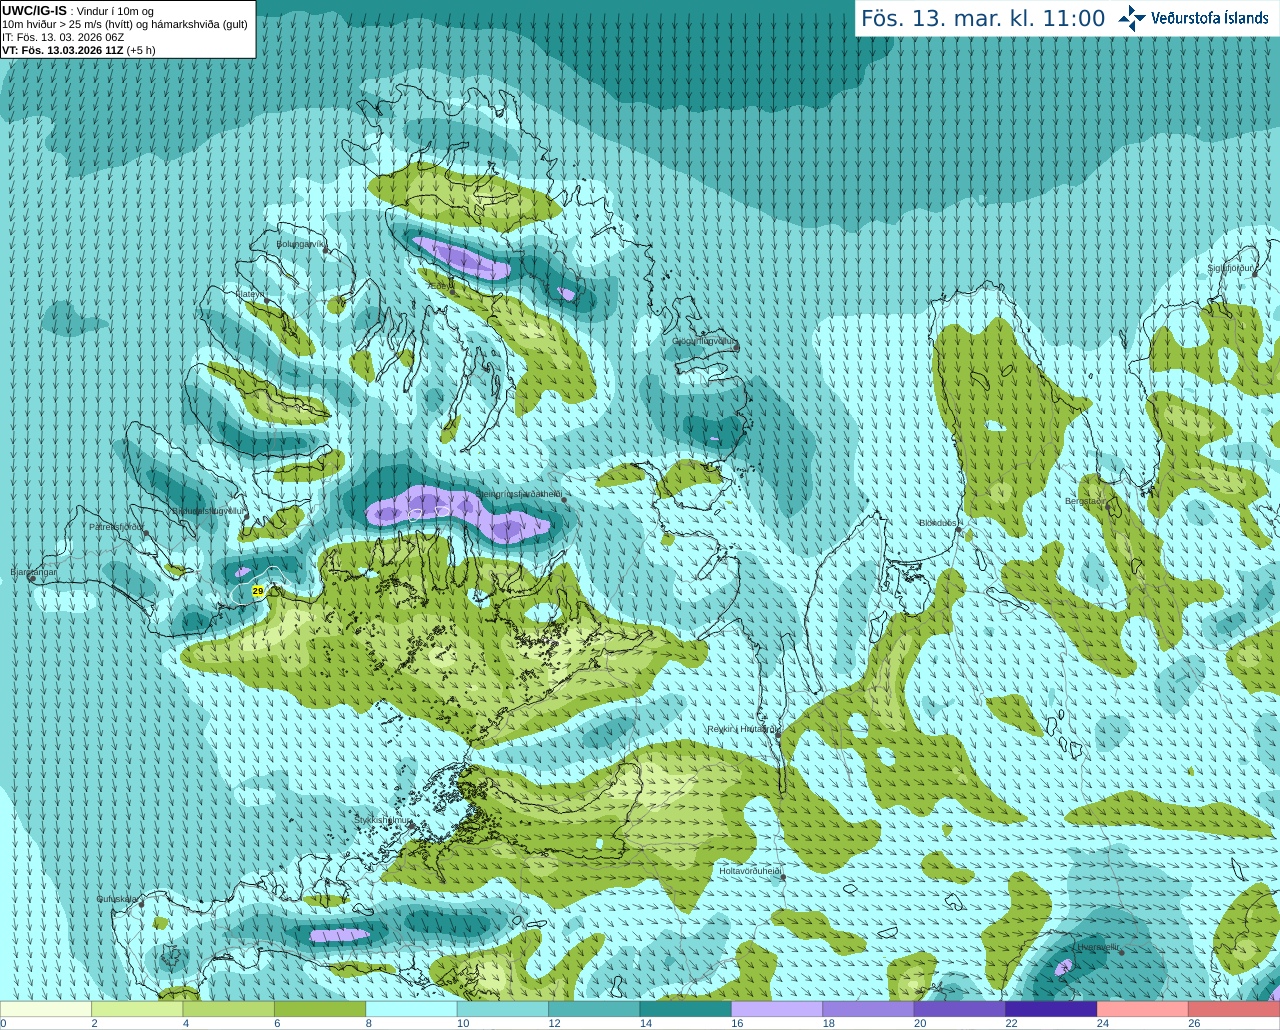
Task: Click the 22–24 m/s dark indigo legend swatch
Action: tap(1052, 1009)
